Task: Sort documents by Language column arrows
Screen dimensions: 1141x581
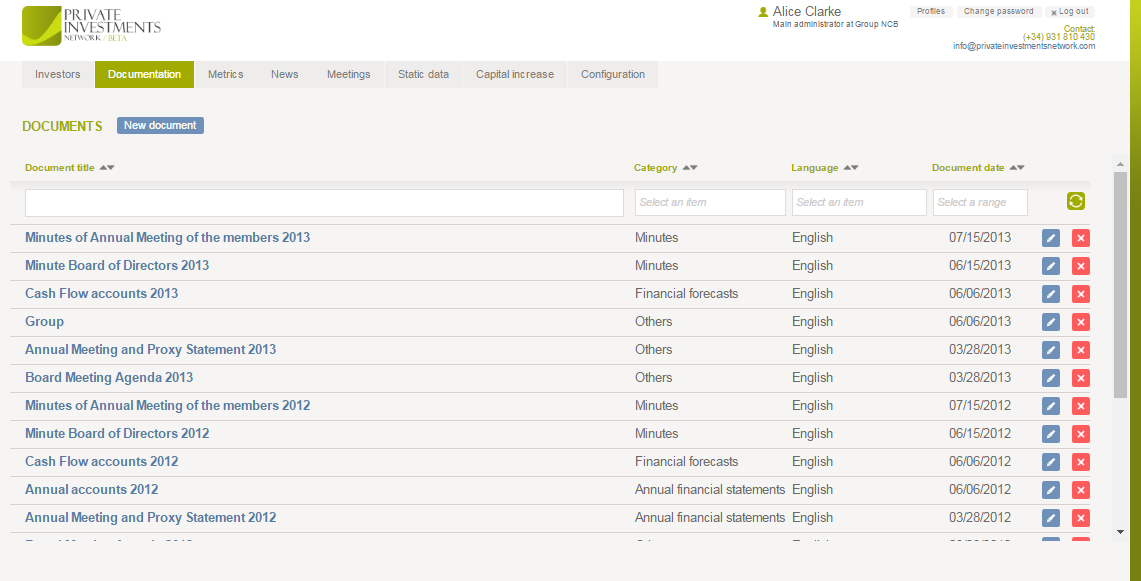Action: 851,168
